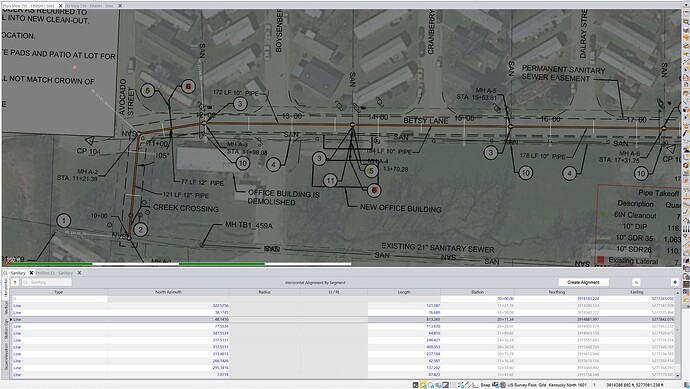Click the Grid coordinate type in status bar

click(542, 385)
